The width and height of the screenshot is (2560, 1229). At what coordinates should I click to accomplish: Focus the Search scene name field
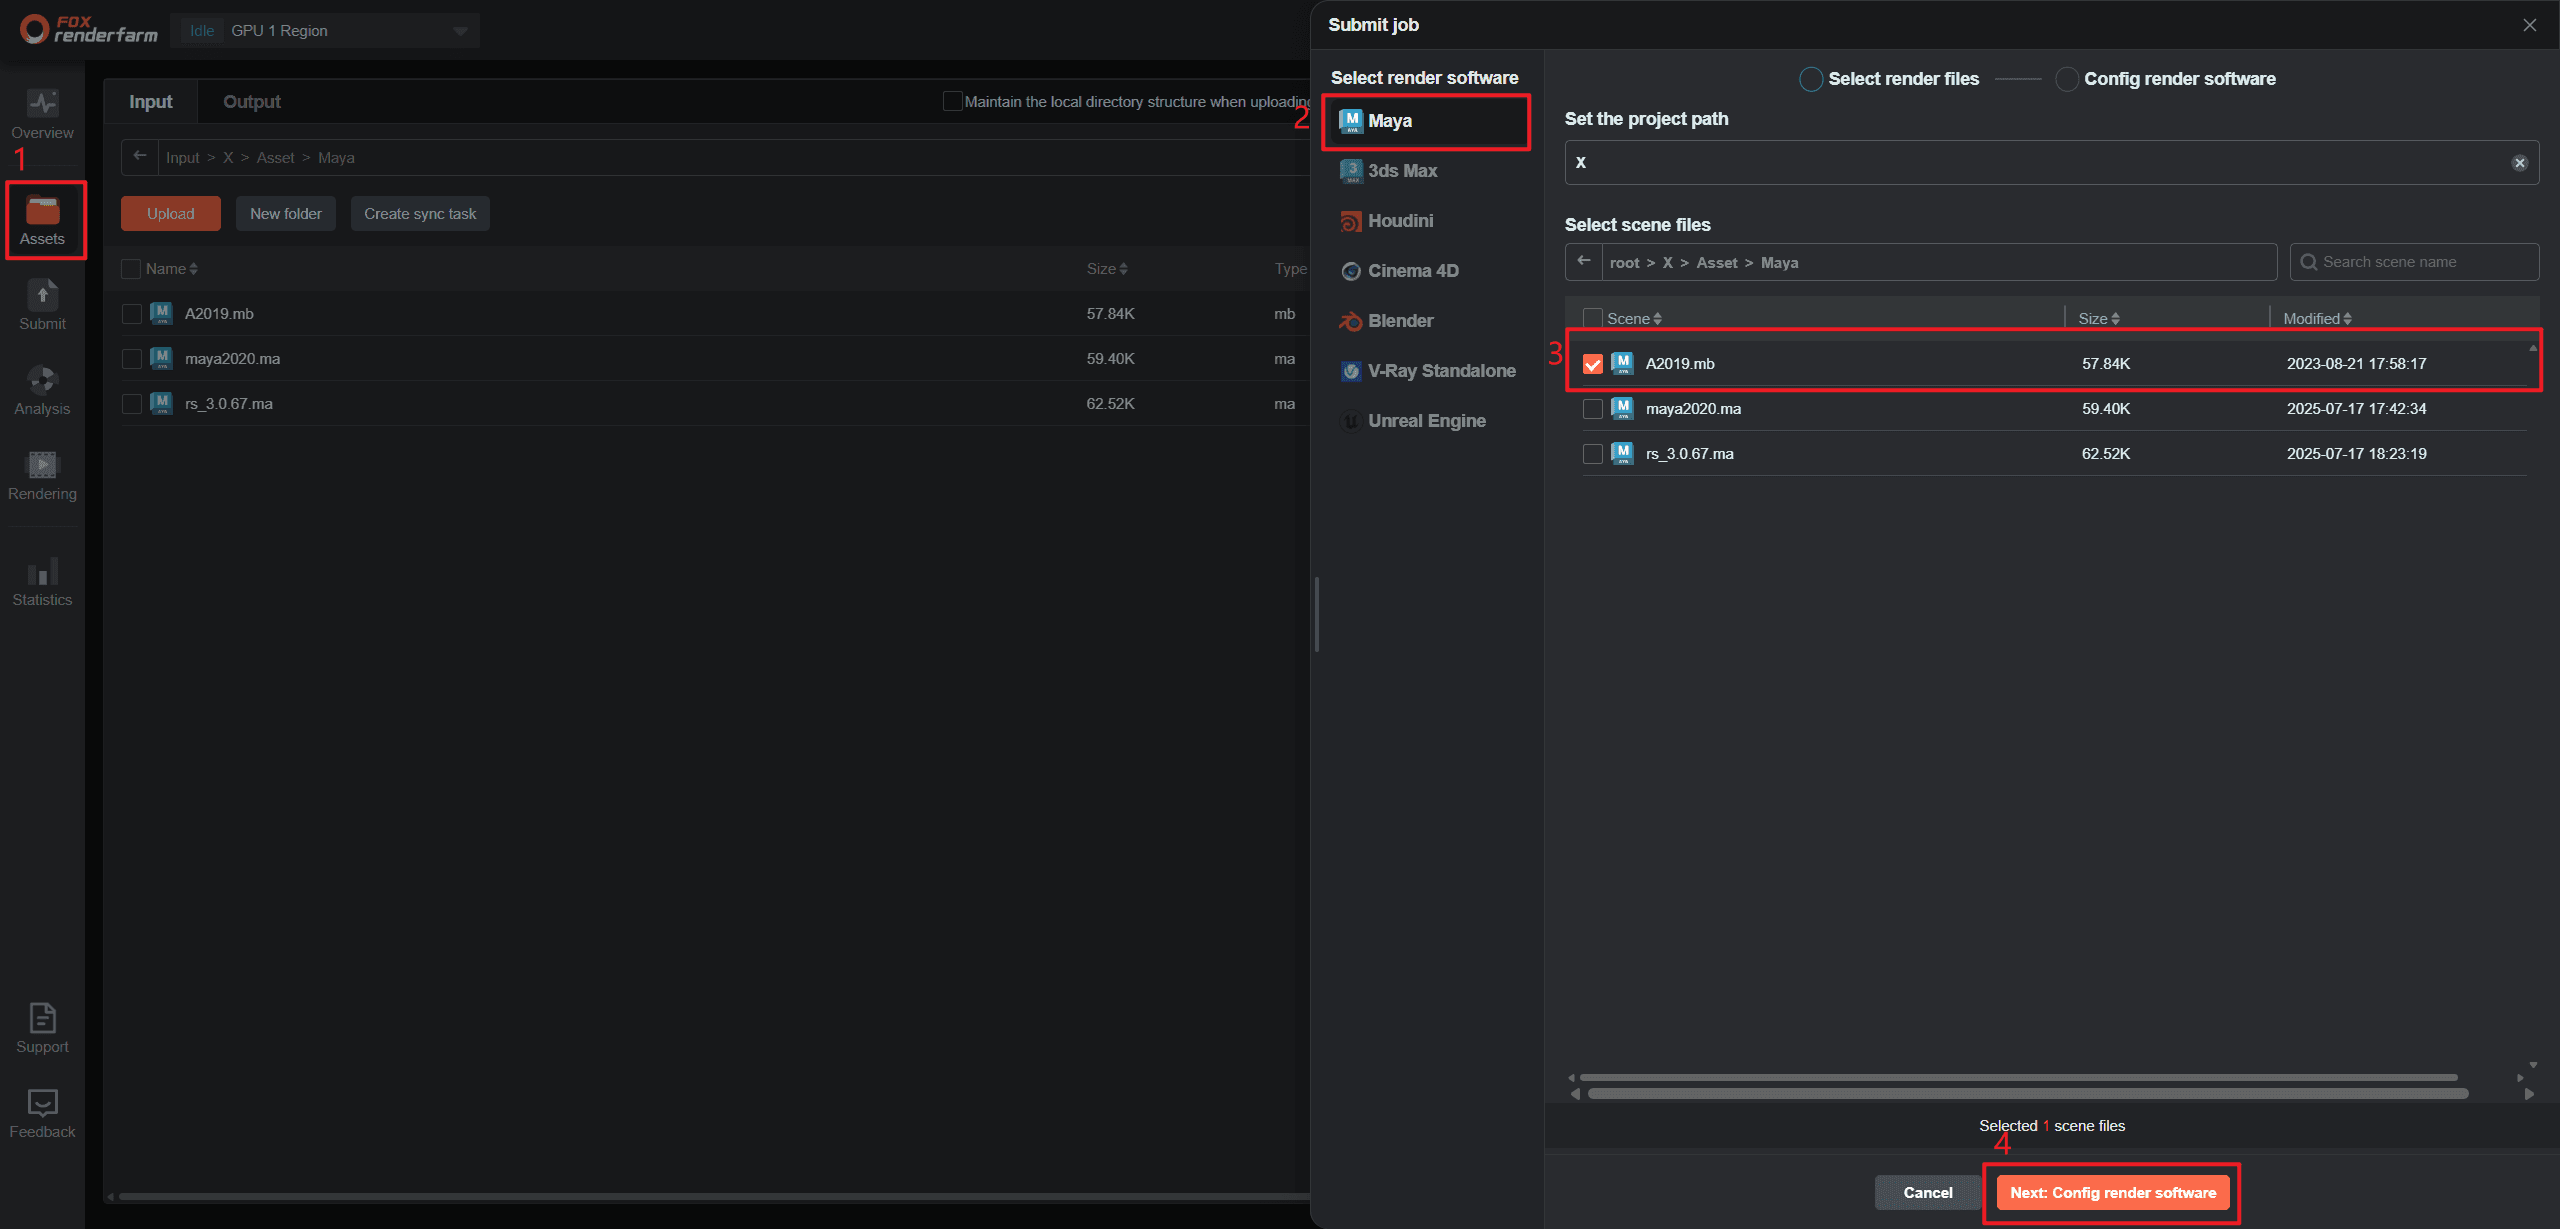pyautogui.click(x=2414, y=262)
